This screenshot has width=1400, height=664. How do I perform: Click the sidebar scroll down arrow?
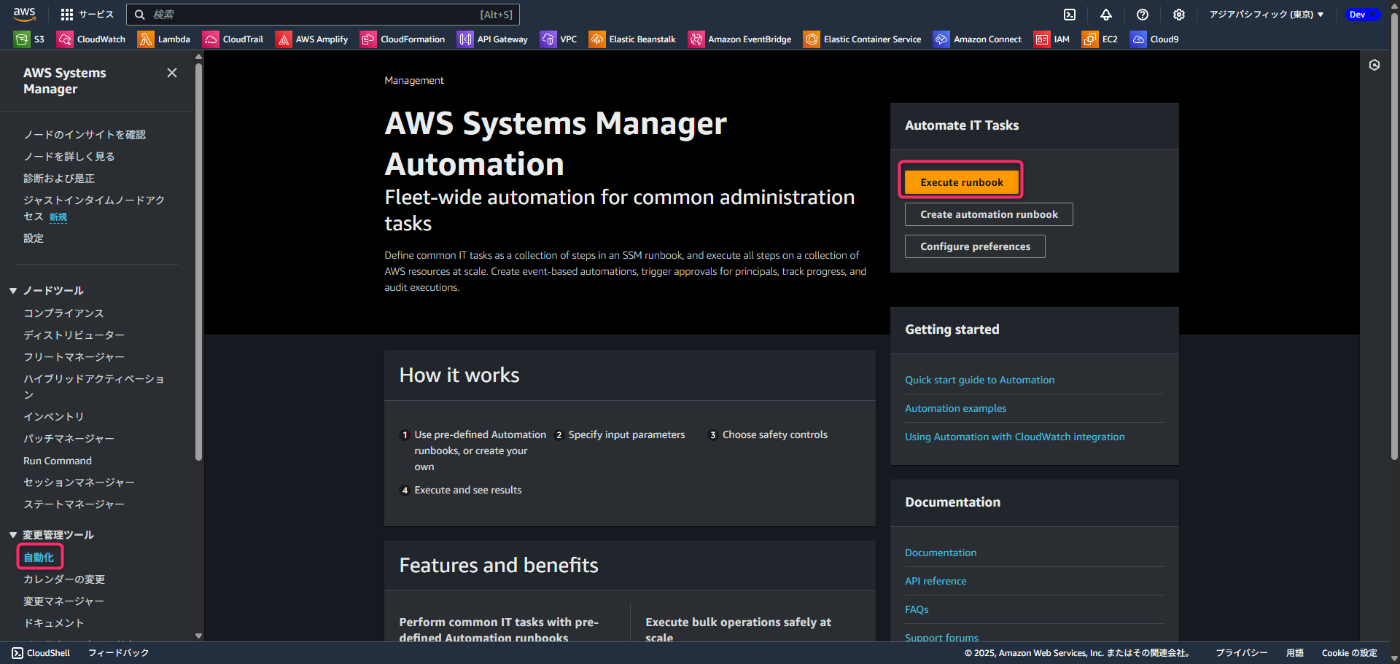(x=198, y=636)
